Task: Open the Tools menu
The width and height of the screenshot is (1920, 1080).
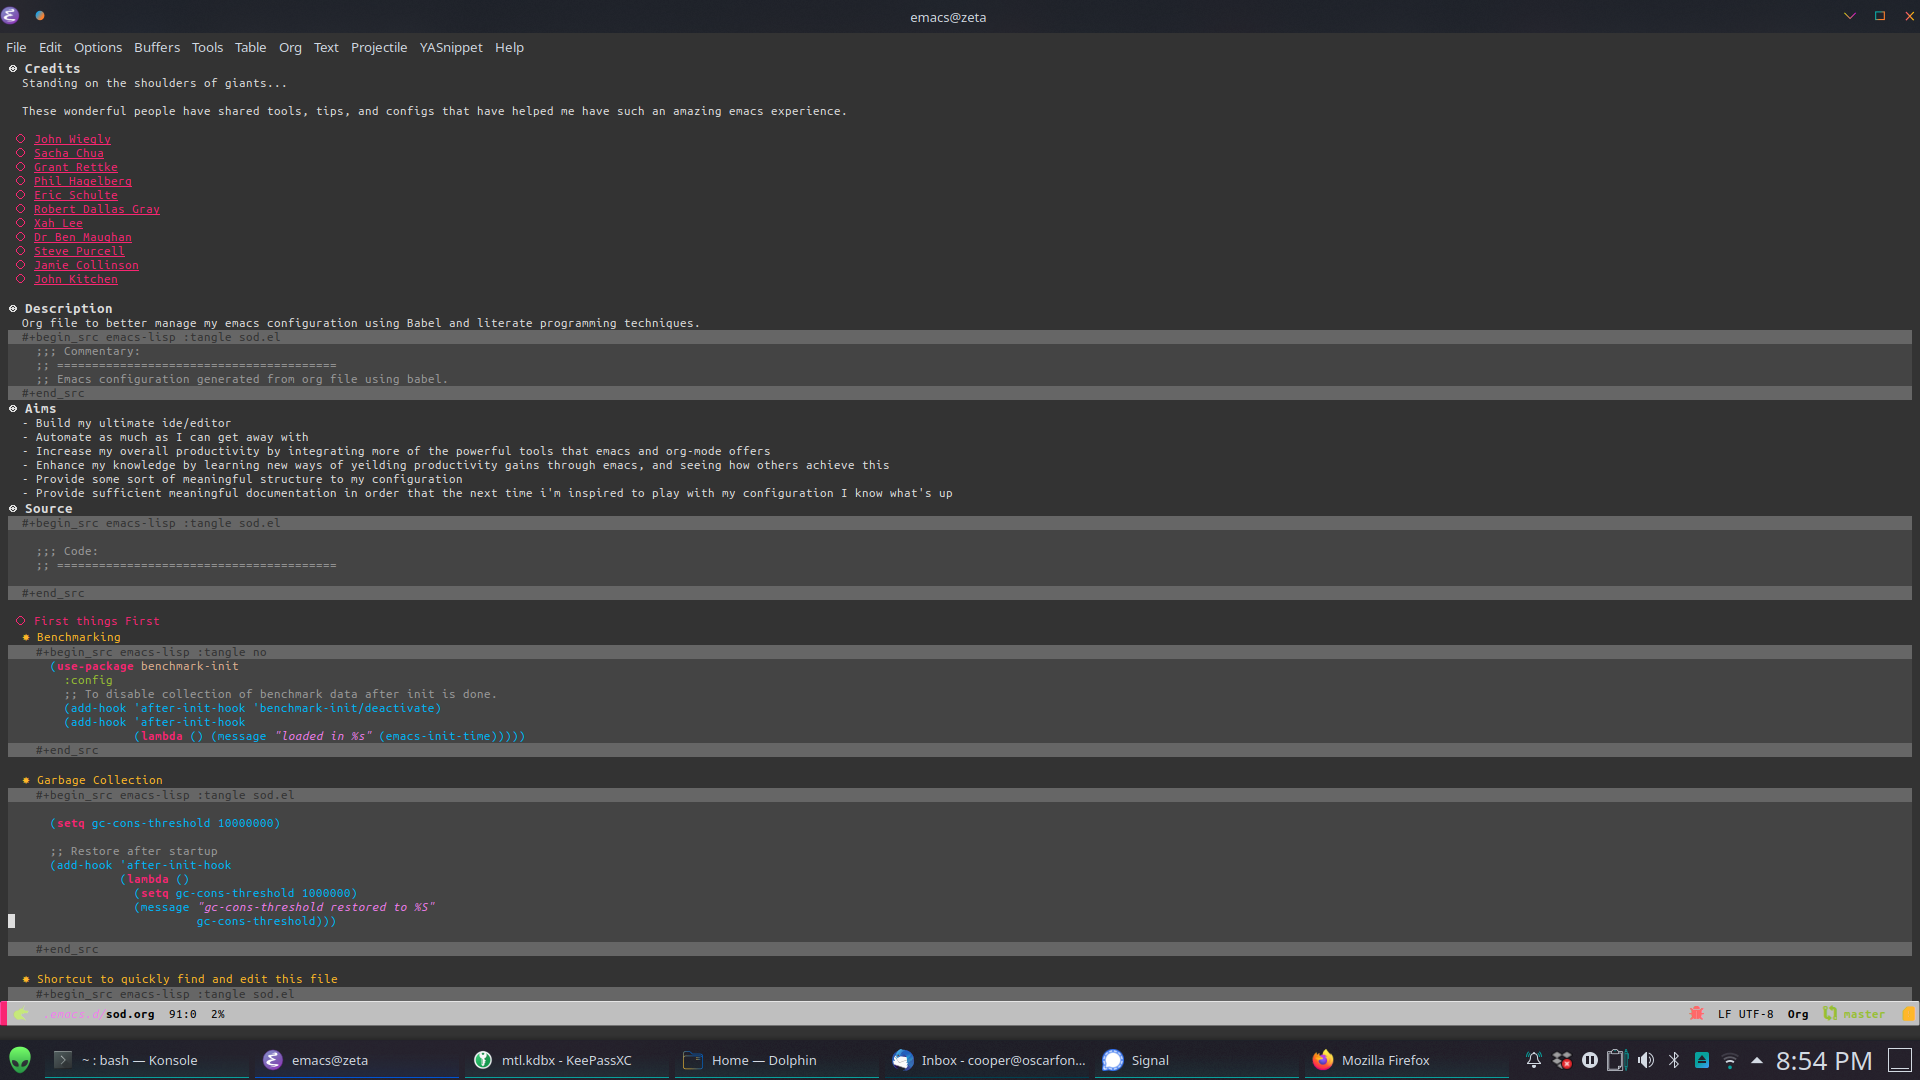Action: [207, 47]
